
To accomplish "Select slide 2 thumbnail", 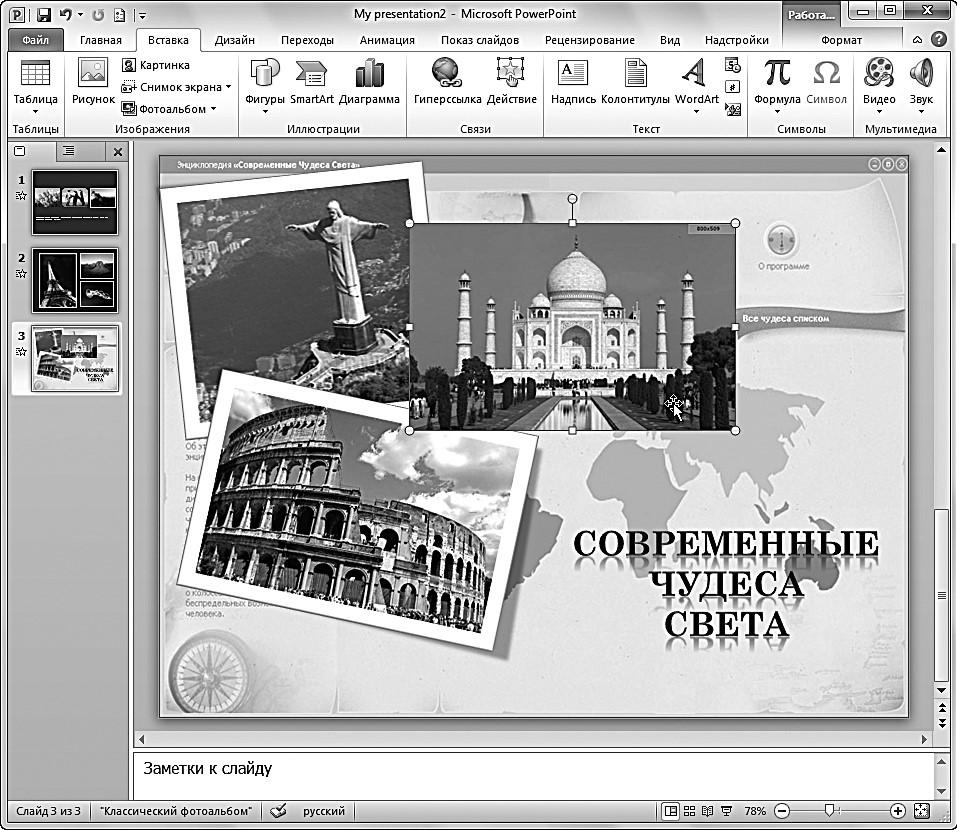I will coord(75,280).
